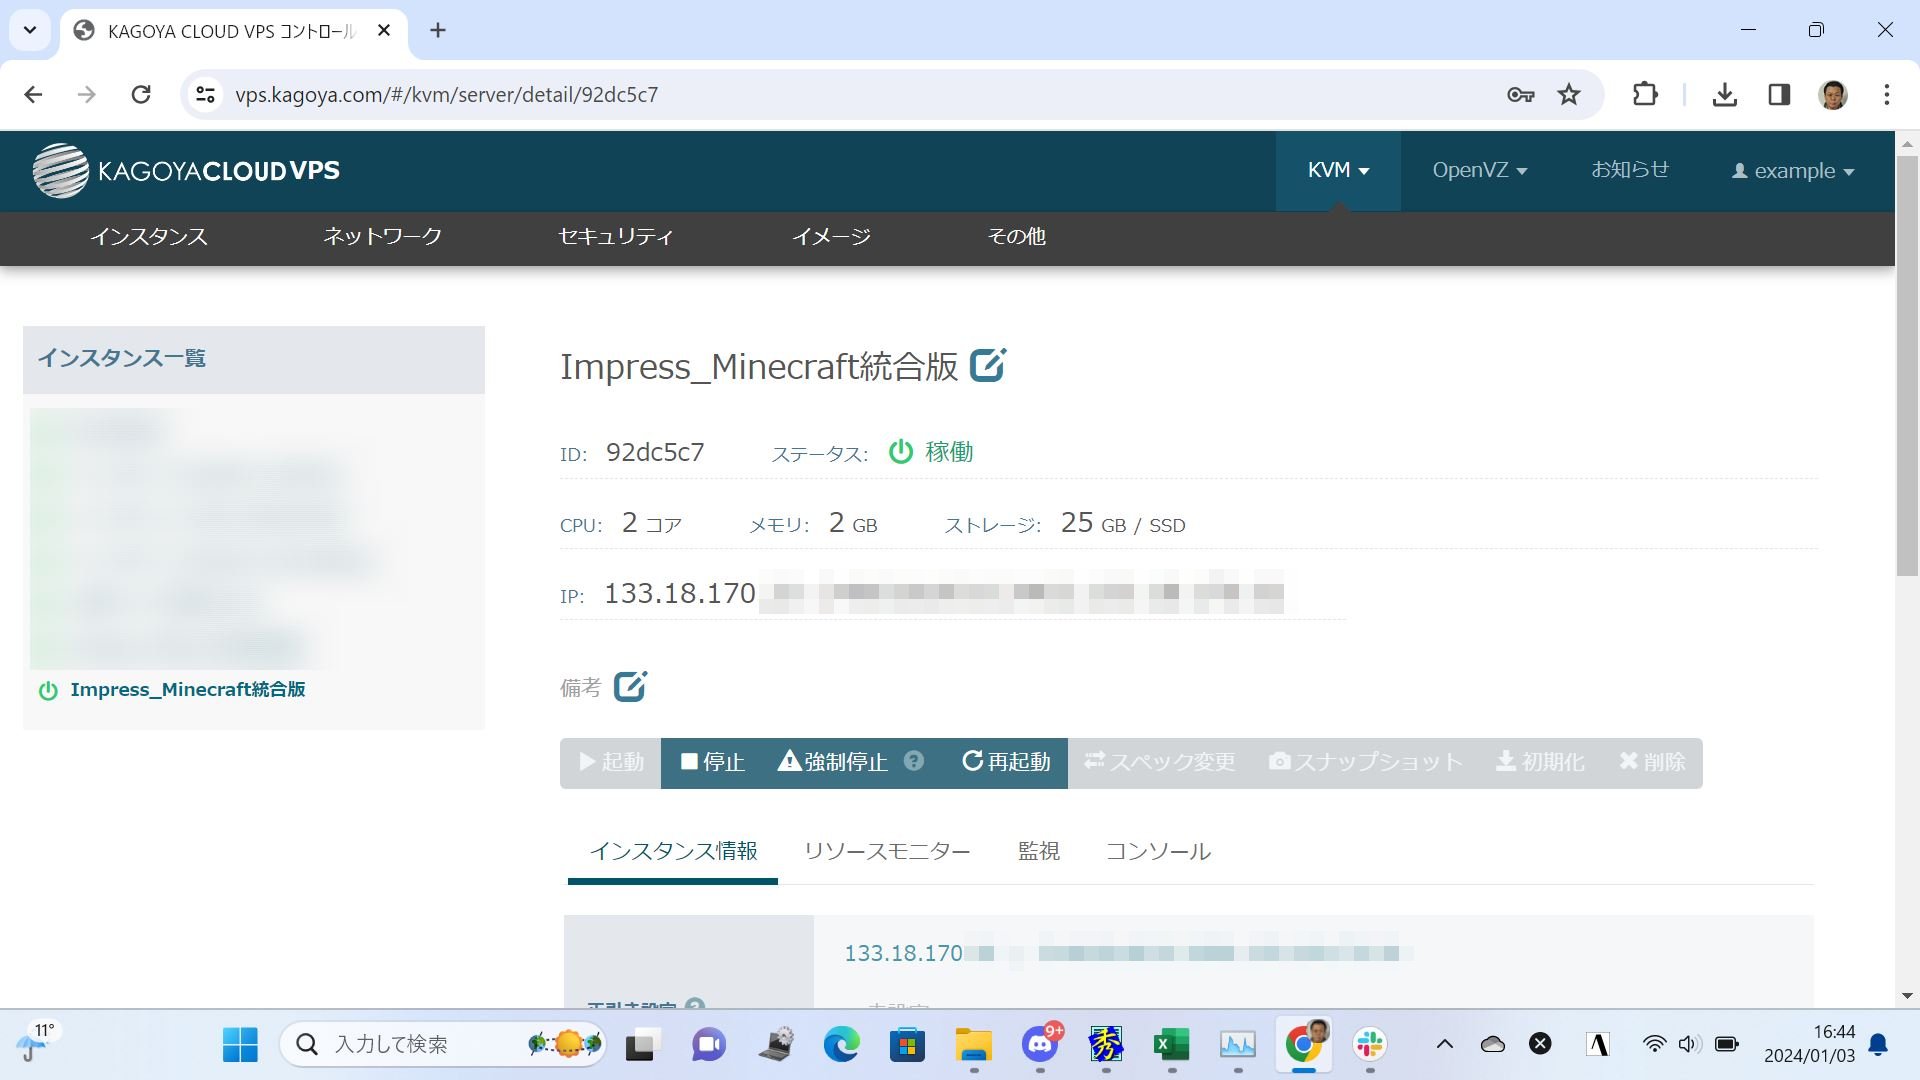Expand the OpenVZ dropdown menu
1920x1080 pixels.
(x=1479, y=171)
